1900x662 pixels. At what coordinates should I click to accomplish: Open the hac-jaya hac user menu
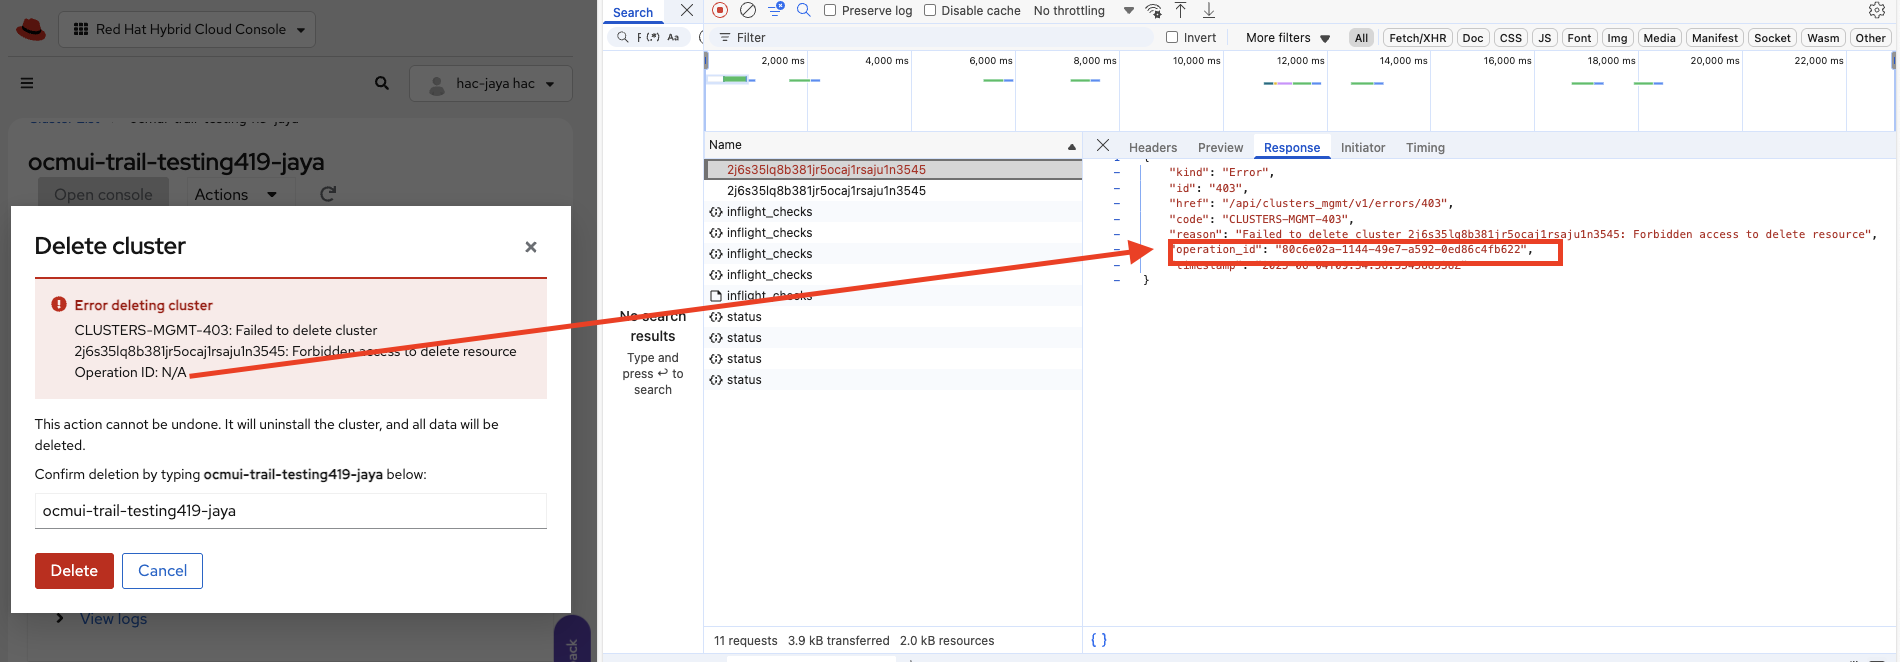[491, 83]
